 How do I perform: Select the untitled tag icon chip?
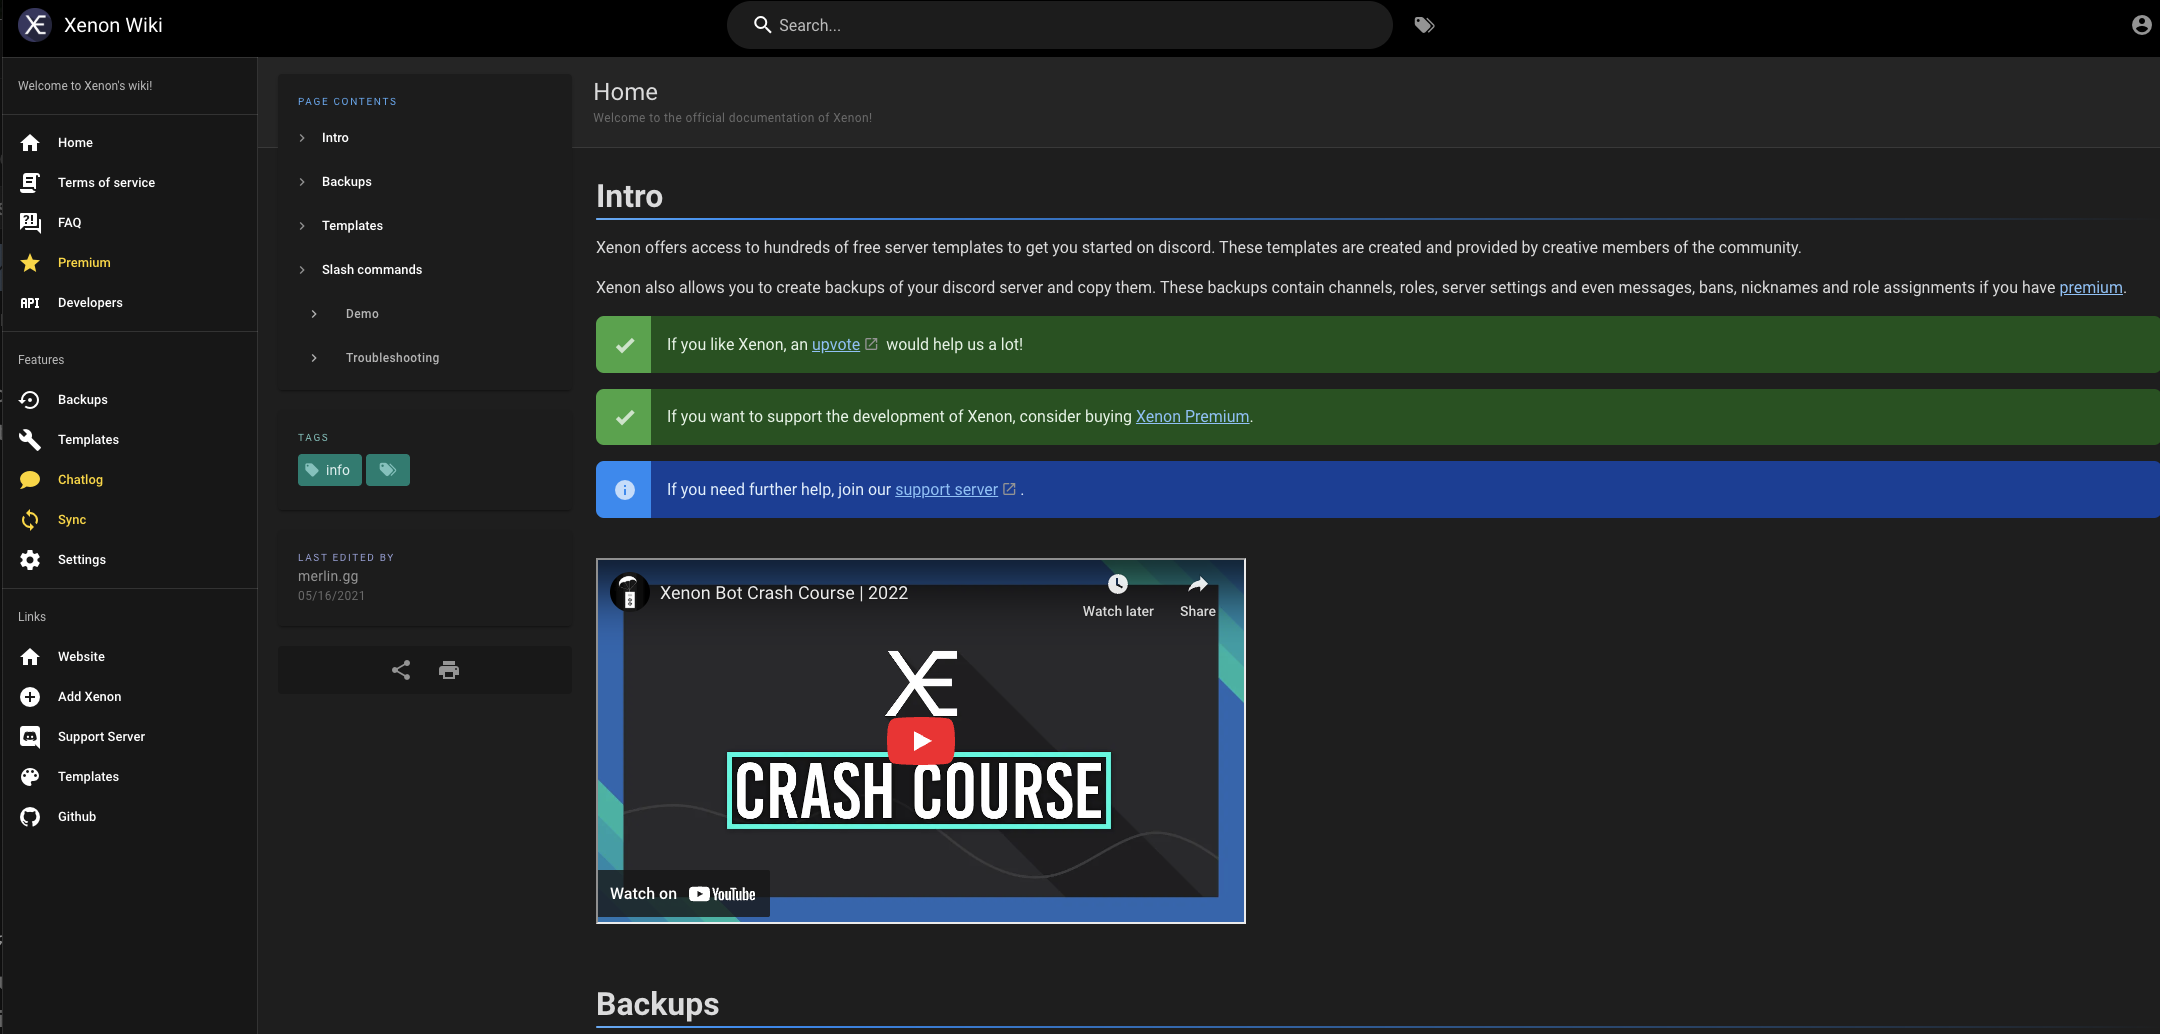click(388, 470)
